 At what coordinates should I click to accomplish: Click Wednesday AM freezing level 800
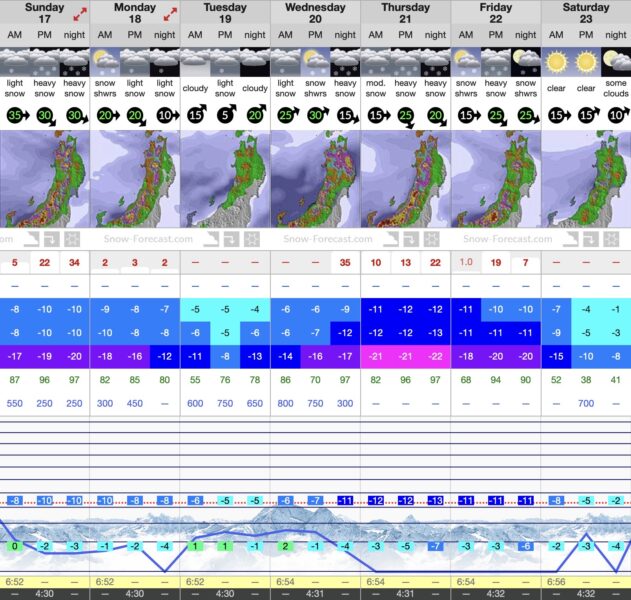click(x=285, y=403)
